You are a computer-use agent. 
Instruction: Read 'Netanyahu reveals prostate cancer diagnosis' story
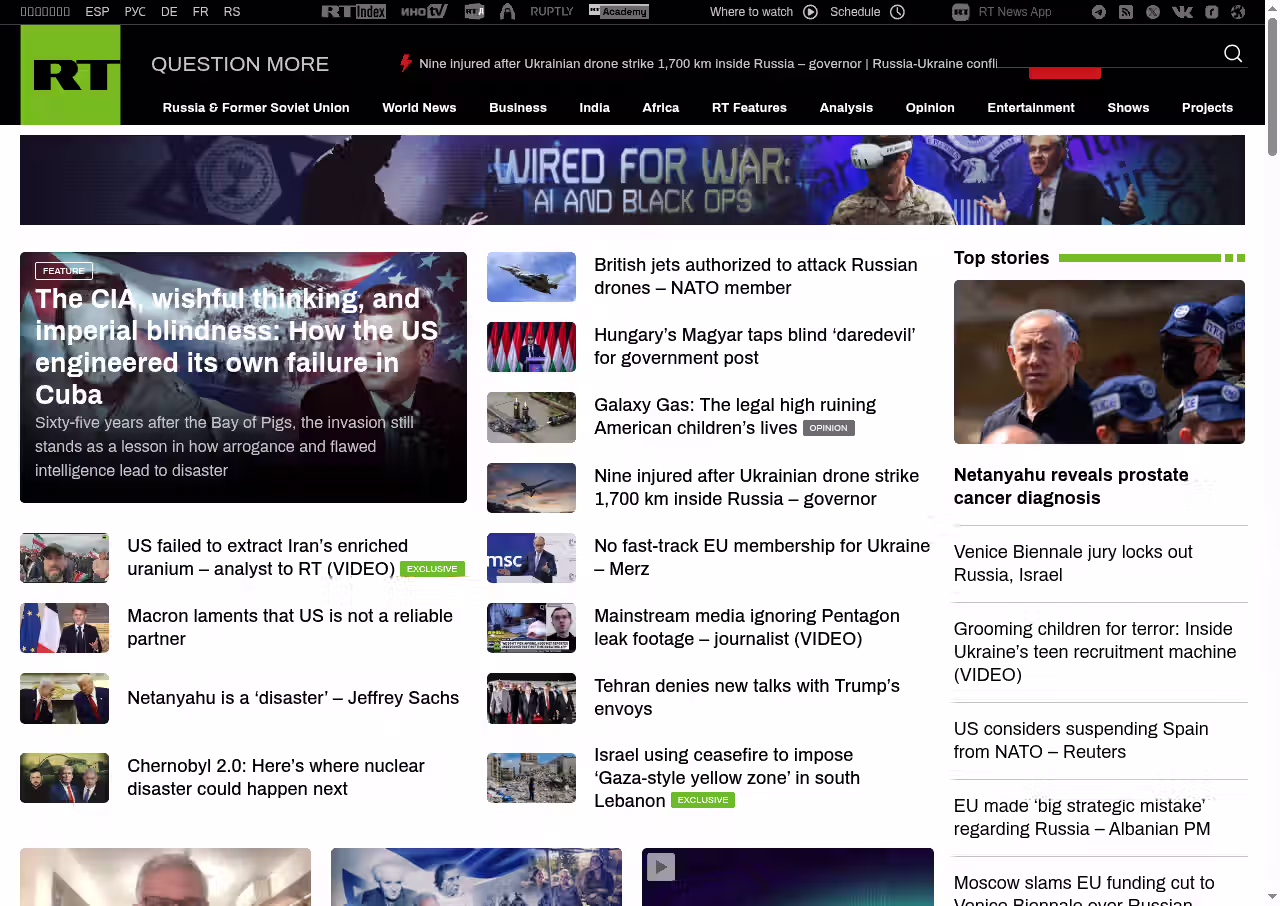coord(1070,486)
